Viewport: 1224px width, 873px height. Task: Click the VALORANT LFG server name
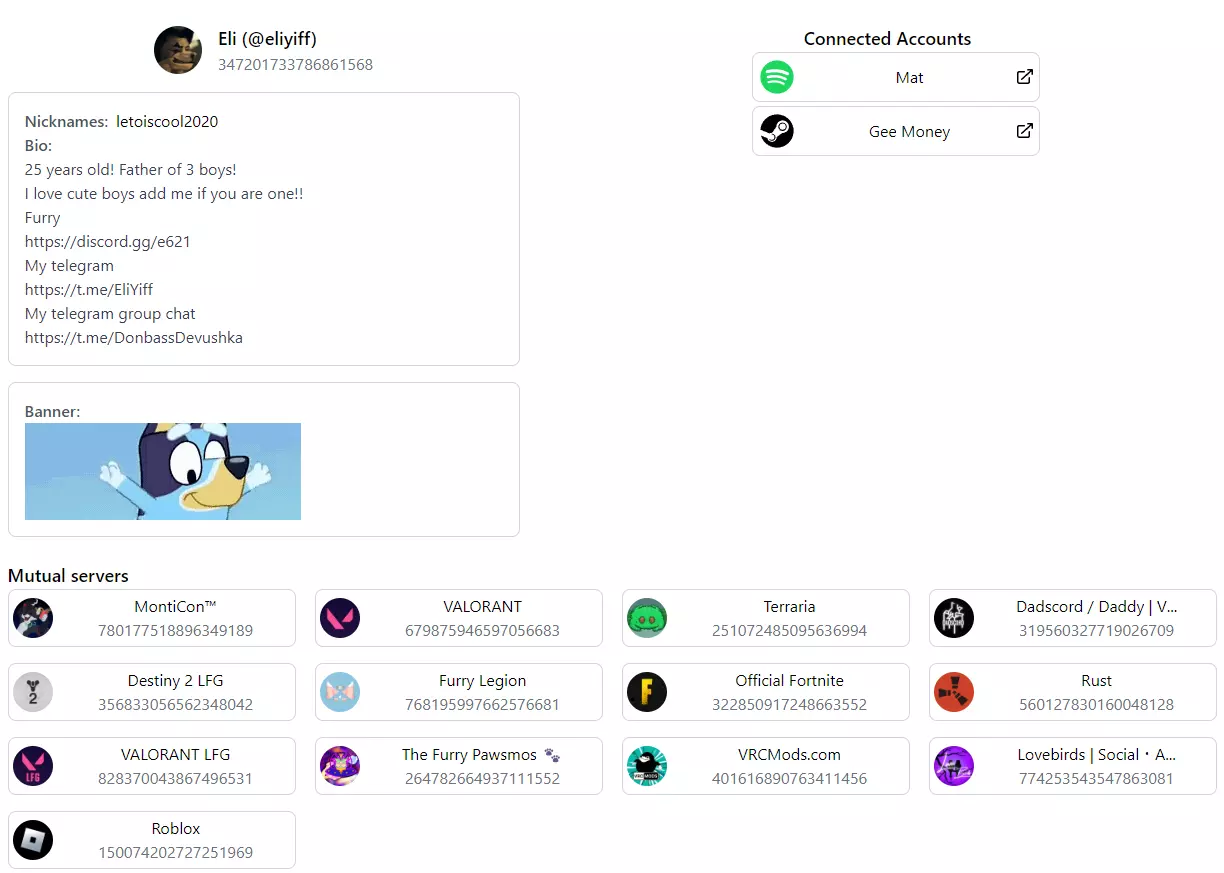[175, 755]
